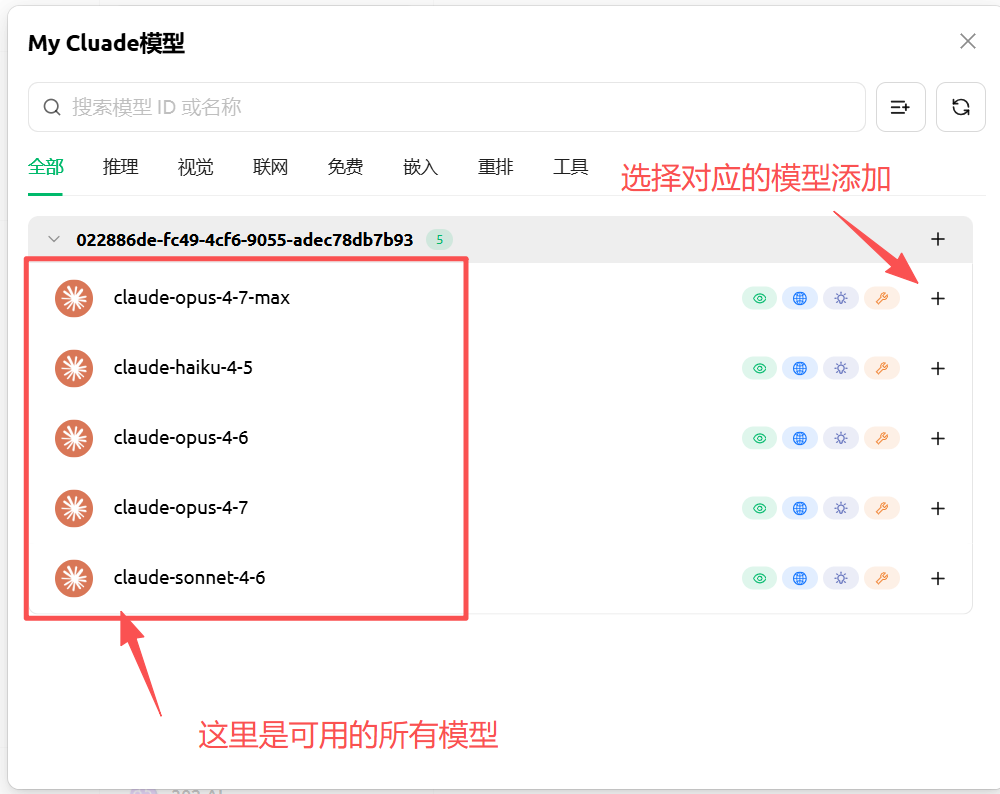Open the 联网 tab
The image size is (1000, 794).
coord(270,167)
